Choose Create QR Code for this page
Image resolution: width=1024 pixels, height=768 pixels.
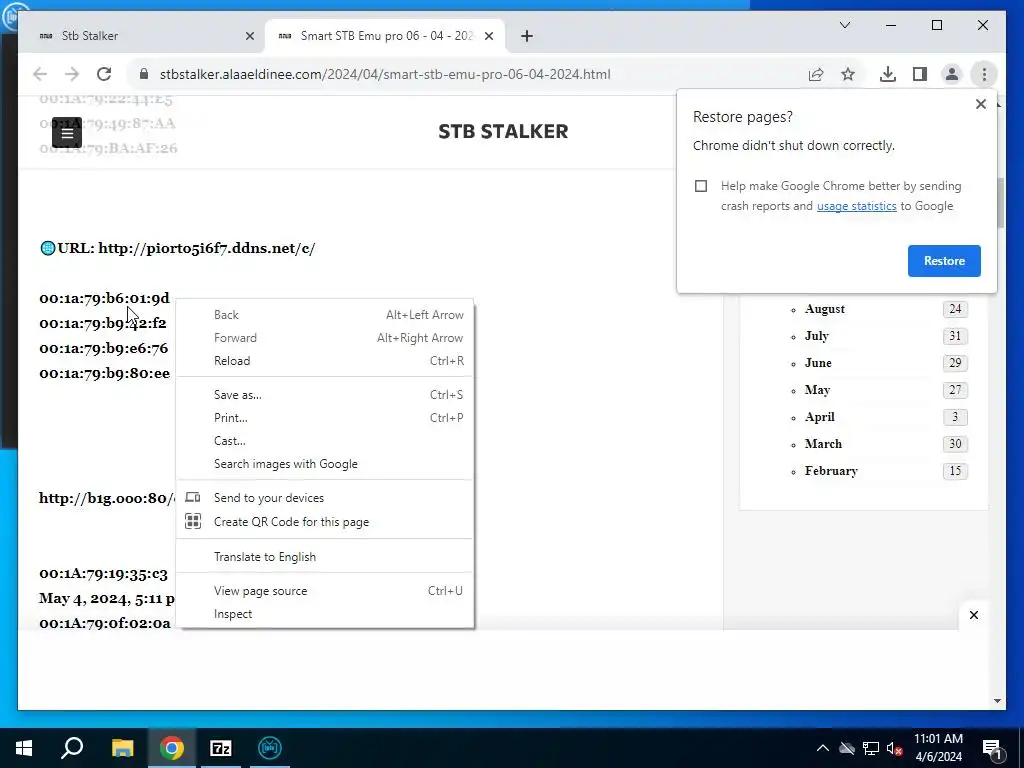(325, 522)
